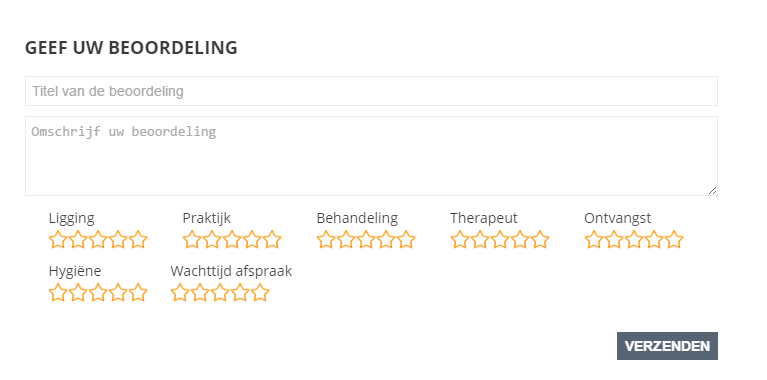This screenshot has width=767, height=380.
Task: Choose the fifth star under Praktijk
Action: (x=272, y=240)
